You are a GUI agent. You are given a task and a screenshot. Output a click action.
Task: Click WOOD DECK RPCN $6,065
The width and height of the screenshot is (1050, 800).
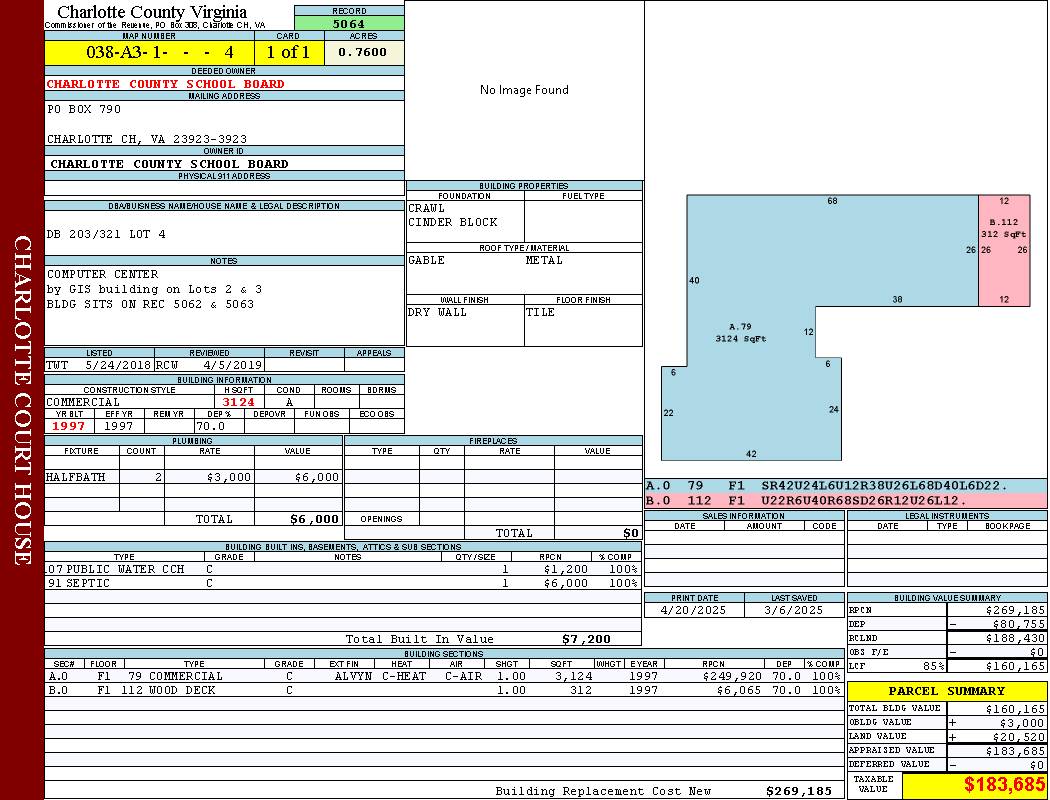(739, 690)
